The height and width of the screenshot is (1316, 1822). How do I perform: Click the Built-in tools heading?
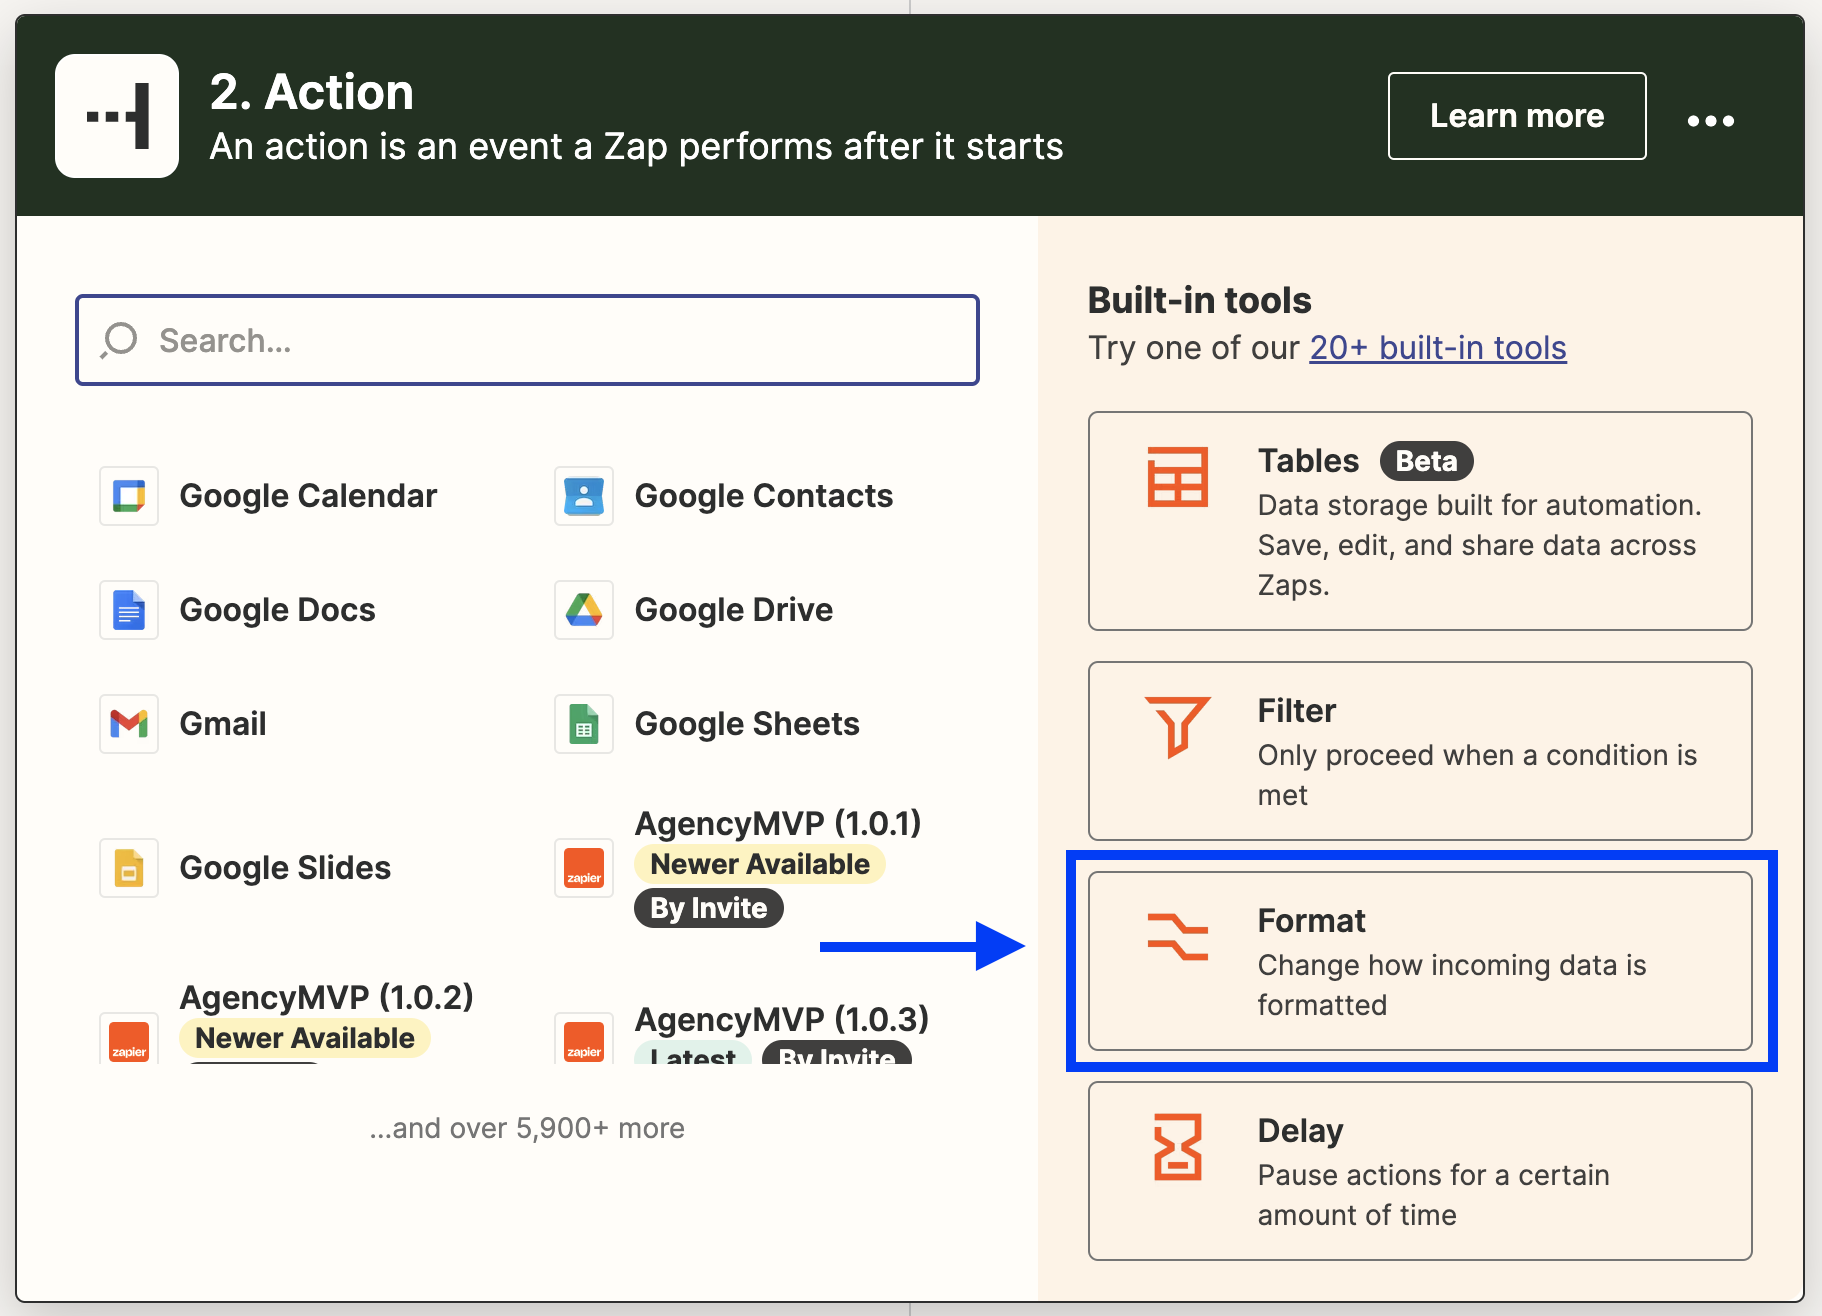click(x=1199, y=300)
